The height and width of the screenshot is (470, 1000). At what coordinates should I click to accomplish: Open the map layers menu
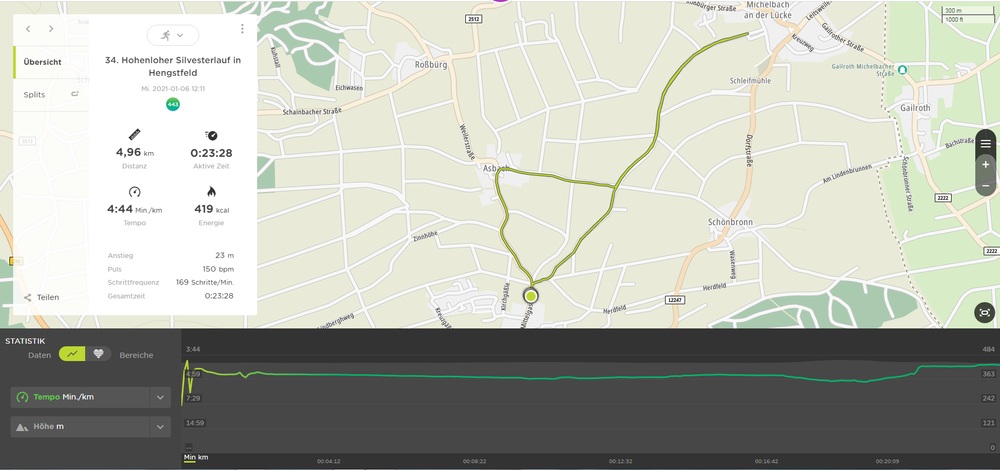(x=985, y=144)
